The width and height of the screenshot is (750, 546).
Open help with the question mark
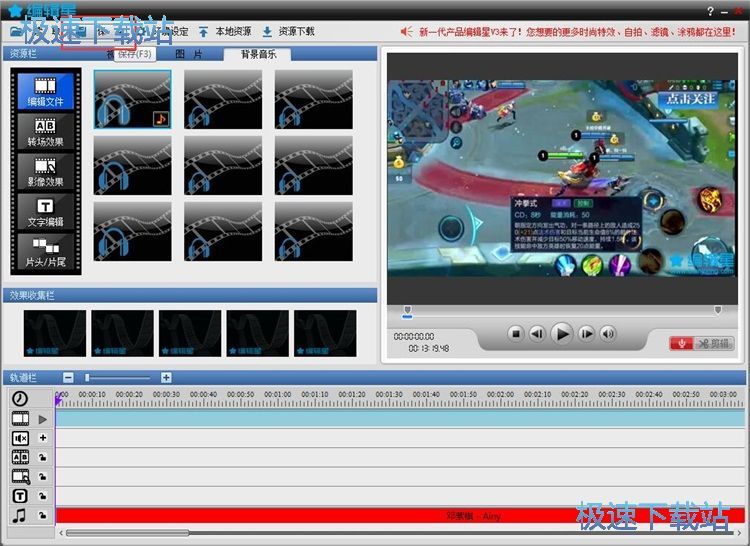tap(710, 11)
